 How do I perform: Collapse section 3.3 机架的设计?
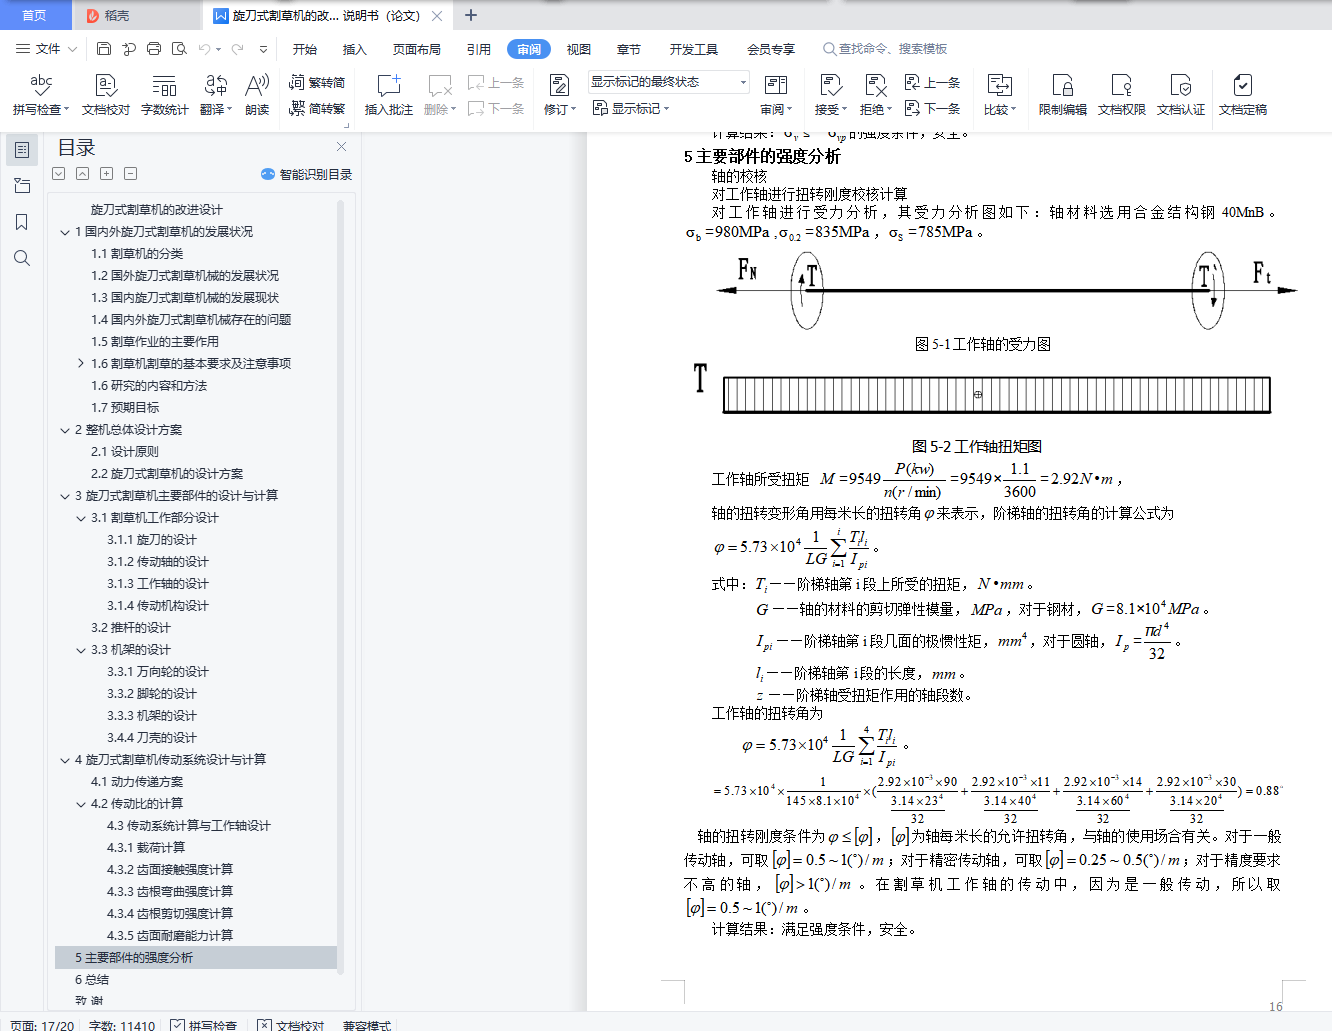[81, 650]
